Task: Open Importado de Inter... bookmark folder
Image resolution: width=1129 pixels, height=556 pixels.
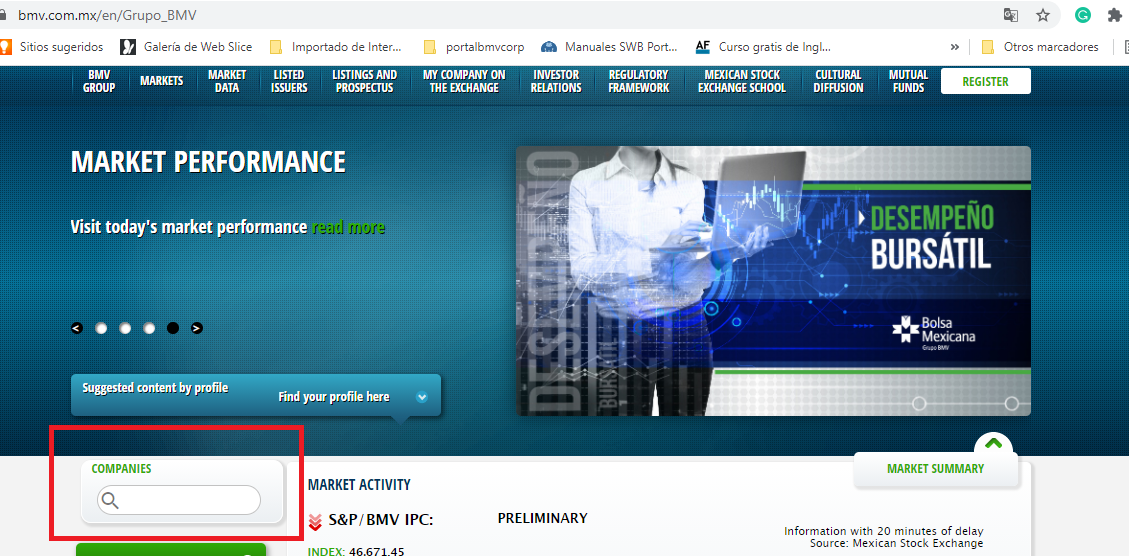Action: click(x=336, y=47)
